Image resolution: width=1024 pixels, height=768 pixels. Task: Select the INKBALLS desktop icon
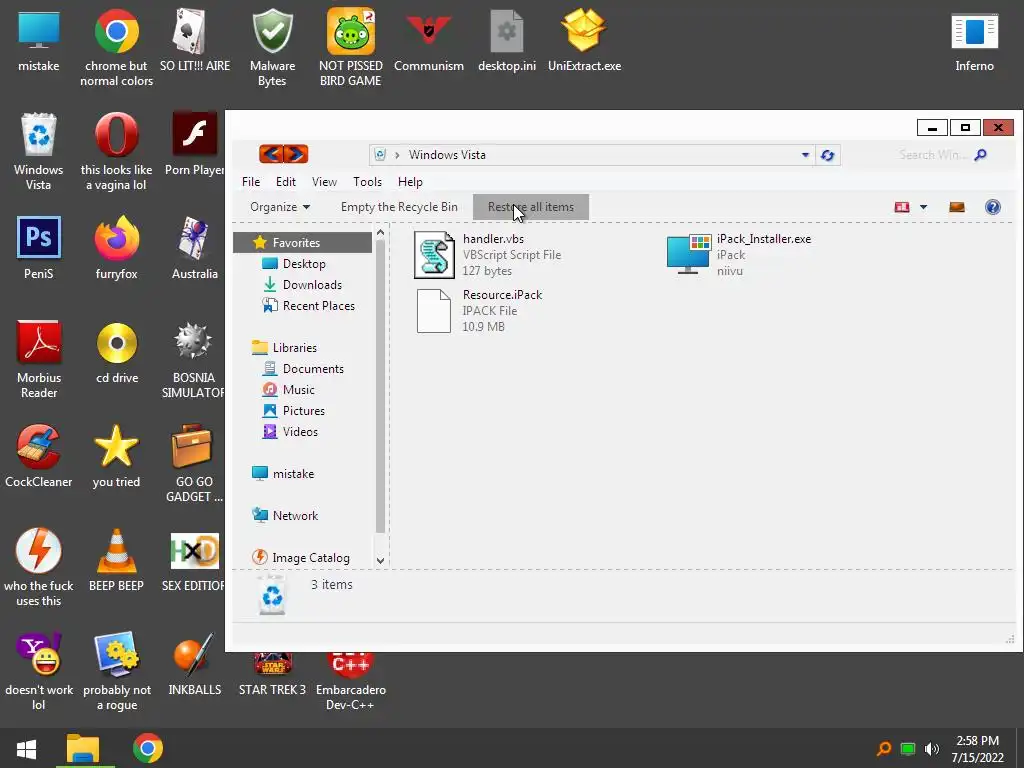(195, 664)
